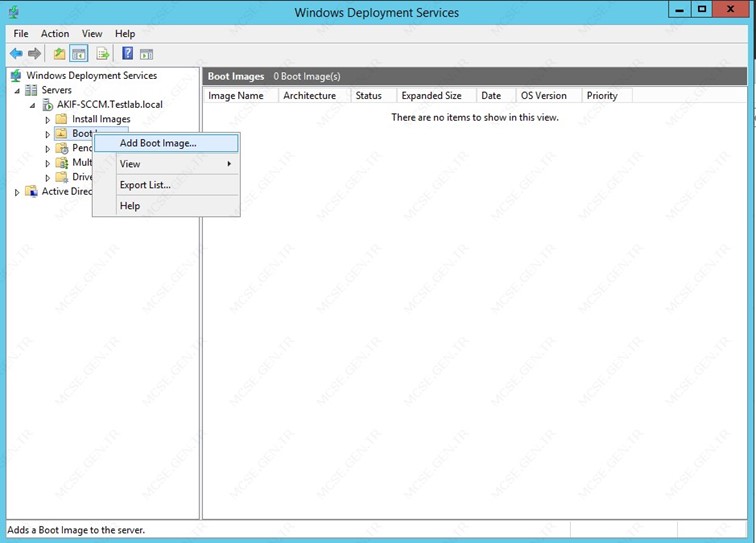
Task: Click the Active Directory Prestaged Devices icon
Action: (31, 191)
